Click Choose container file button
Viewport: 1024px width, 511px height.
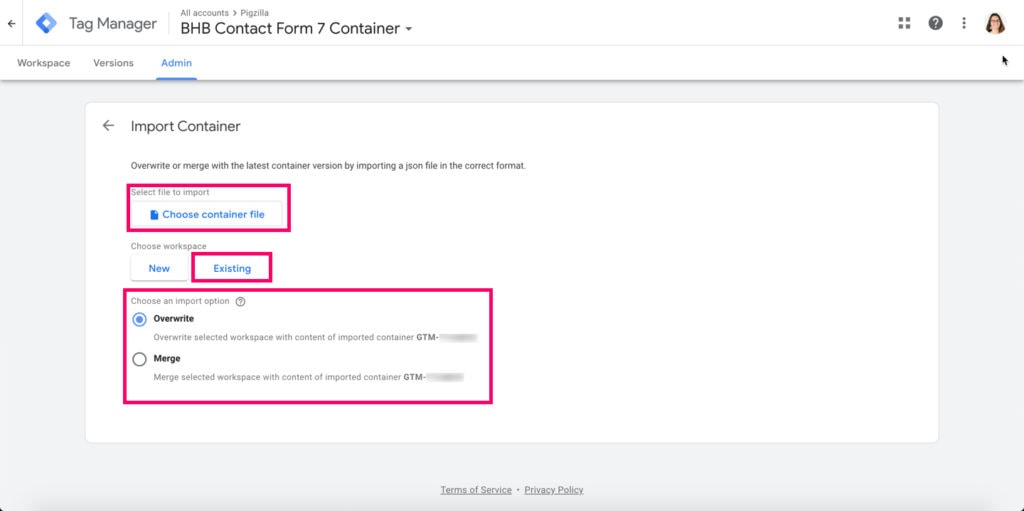(206, 214)
